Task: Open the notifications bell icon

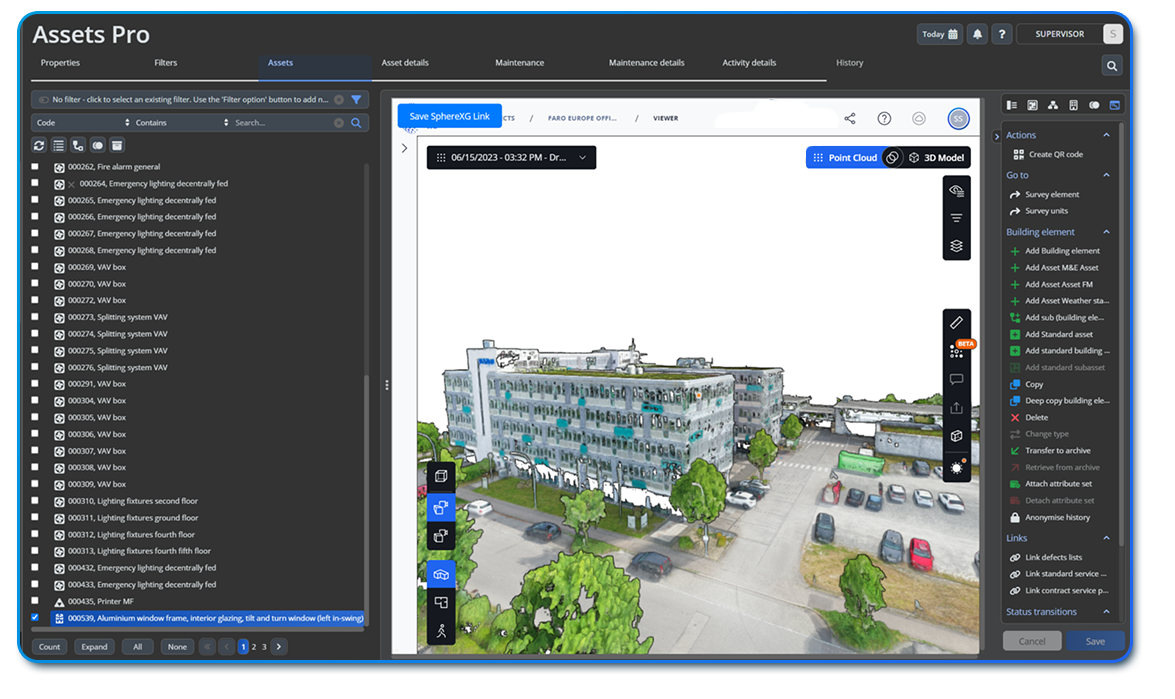Action: (x=977, y=34)
